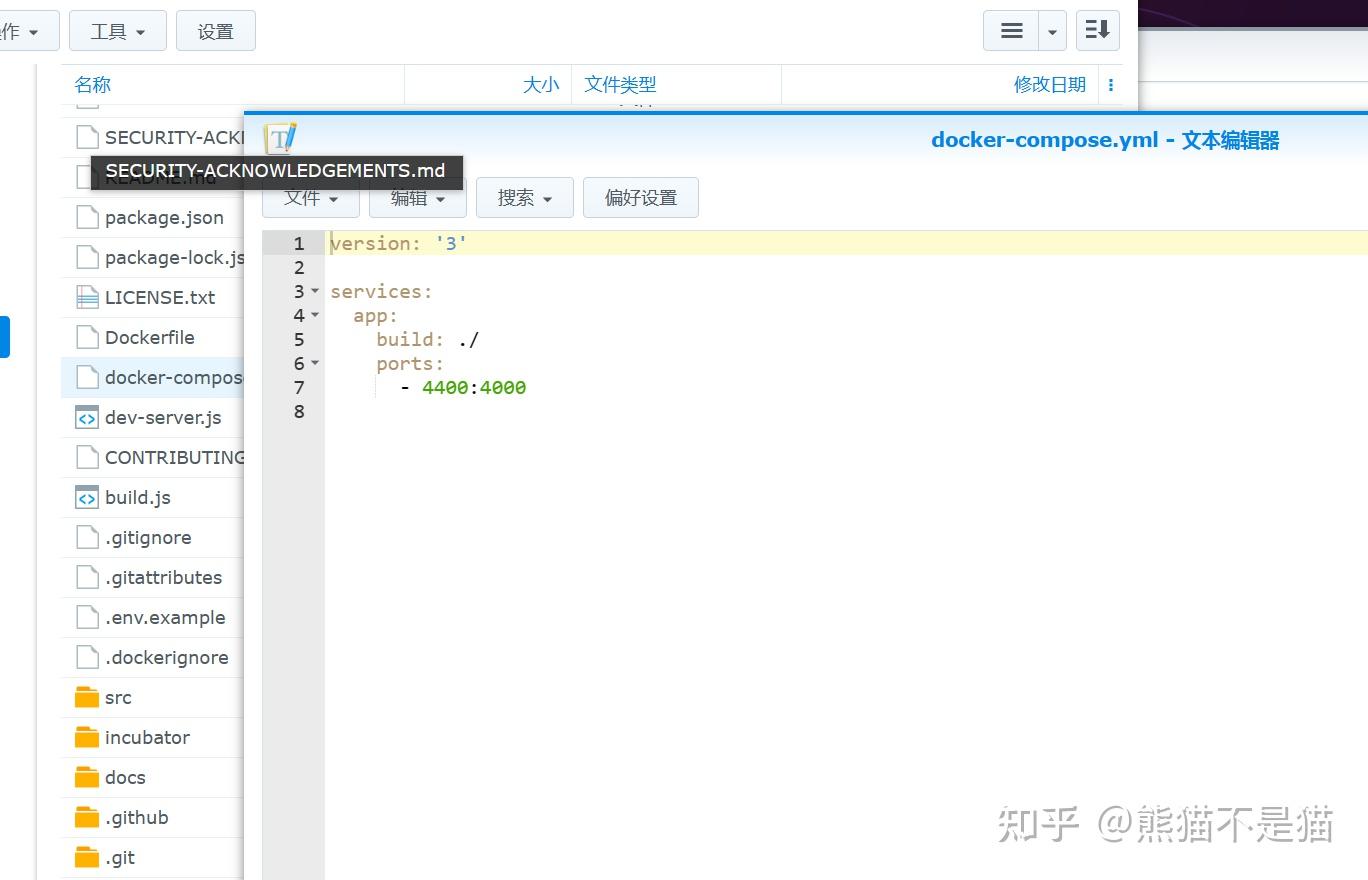Open the 搜索 menu in Text Editor
The image size is (1368, 880).
[x=524, y=197]
